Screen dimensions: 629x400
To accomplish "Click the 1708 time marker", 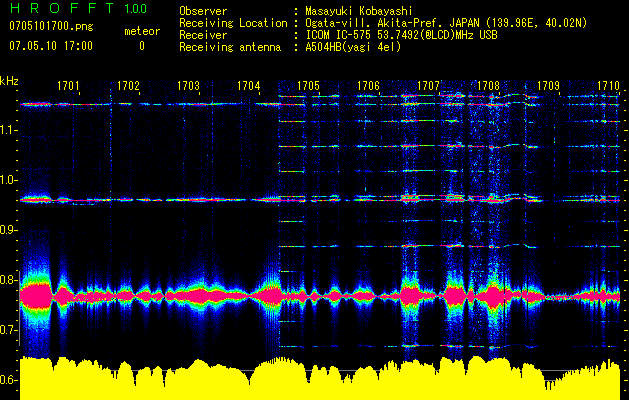I will tap(488, 85).
